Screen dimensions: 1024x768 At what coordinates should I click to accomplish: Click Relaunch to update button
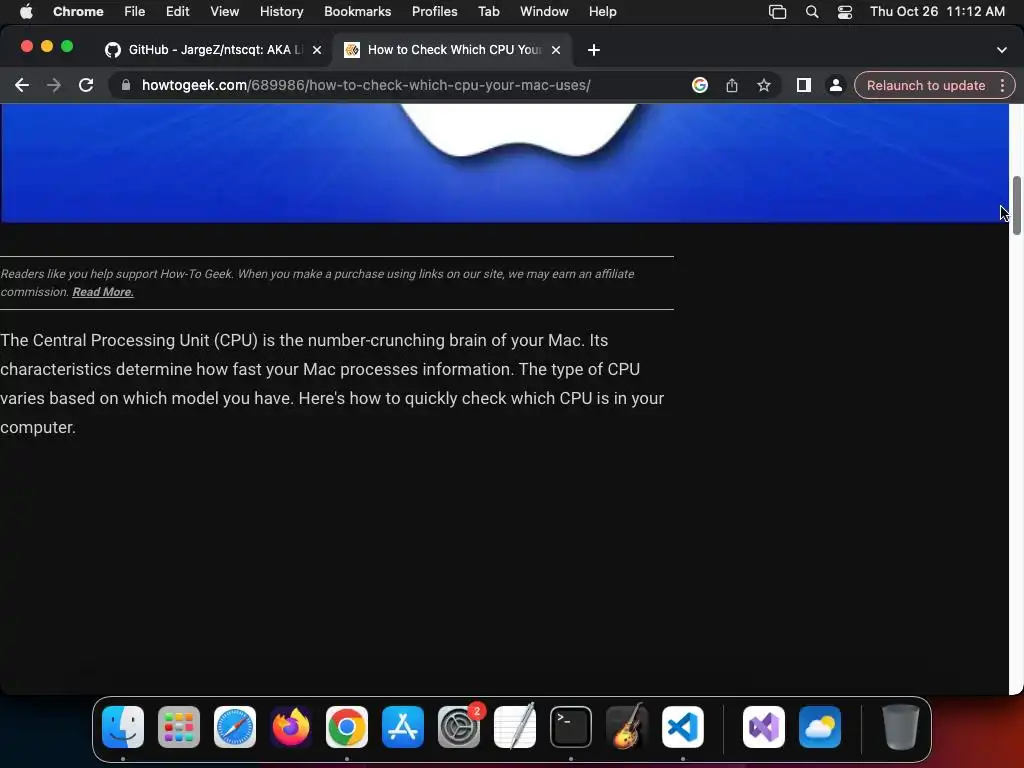coord(925,86)
